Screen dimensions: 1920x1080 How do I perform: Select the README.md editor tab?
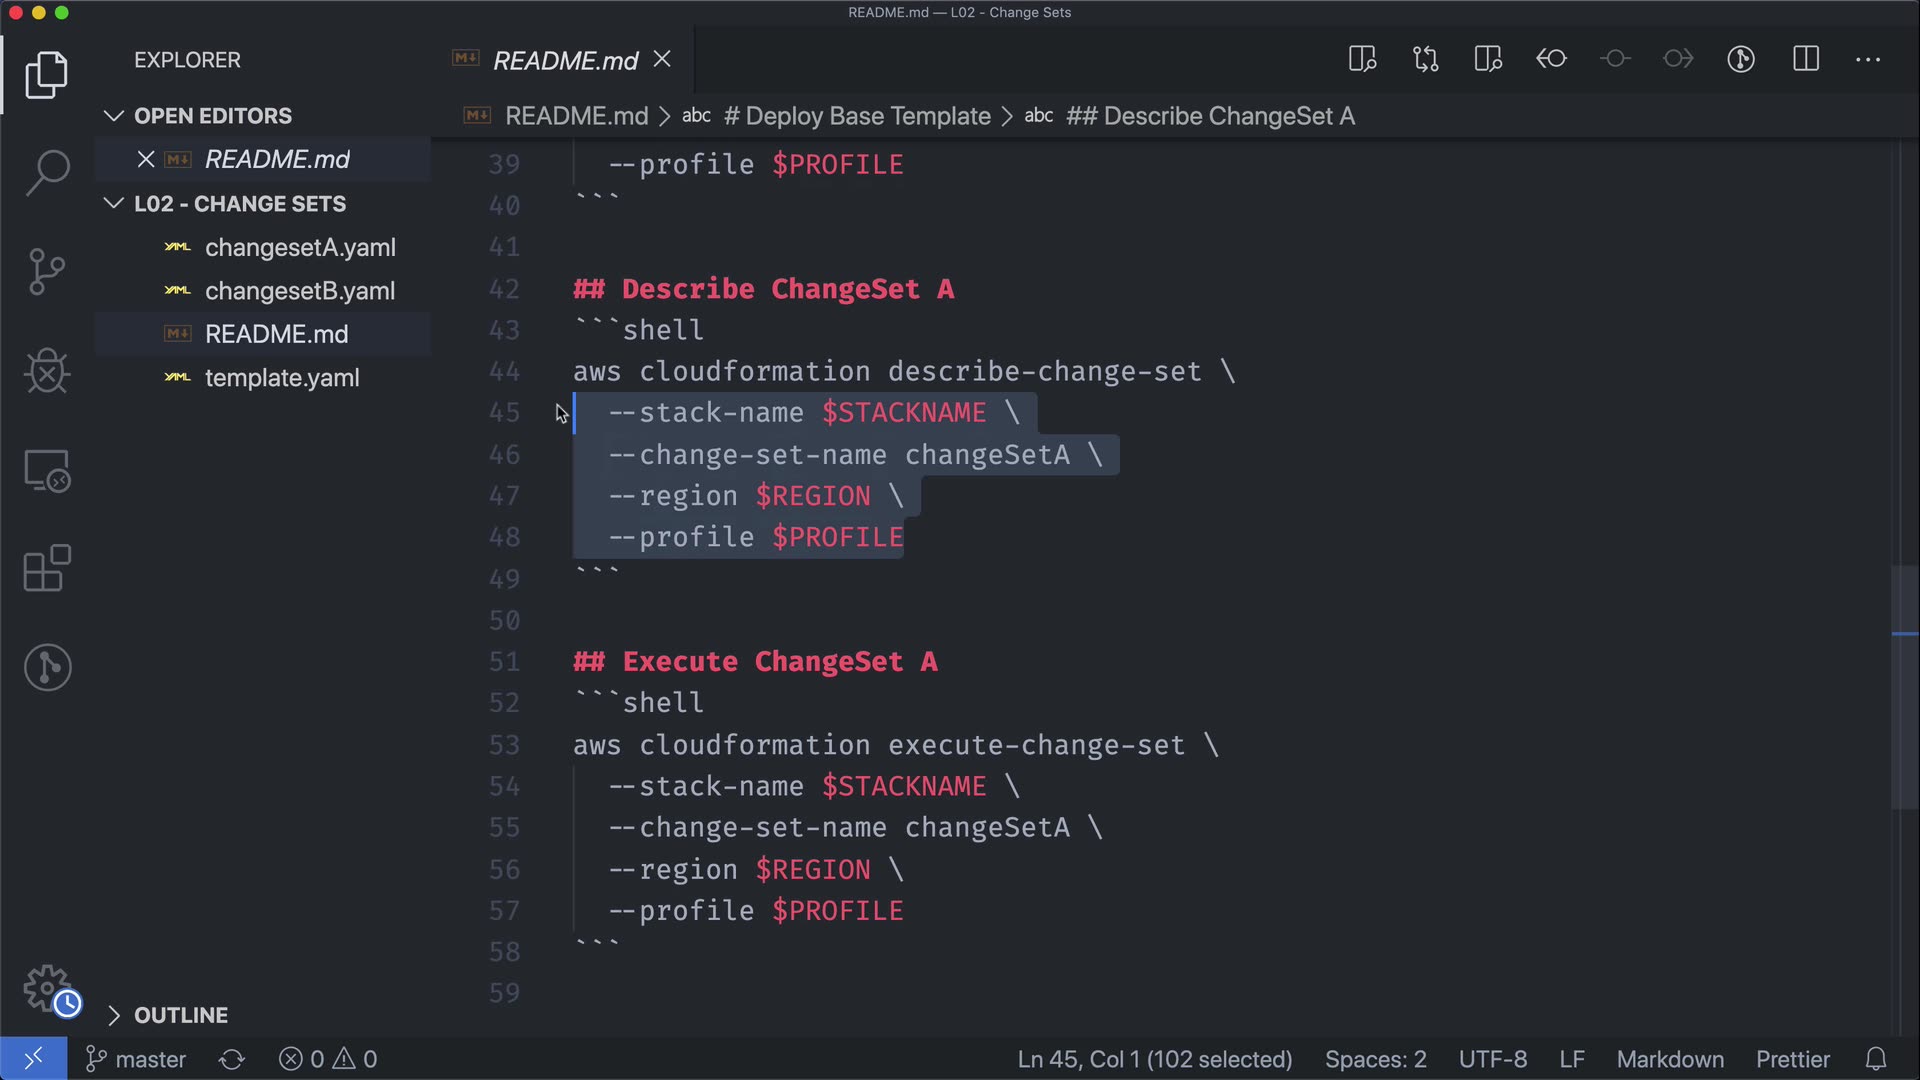tap(565, 61)
